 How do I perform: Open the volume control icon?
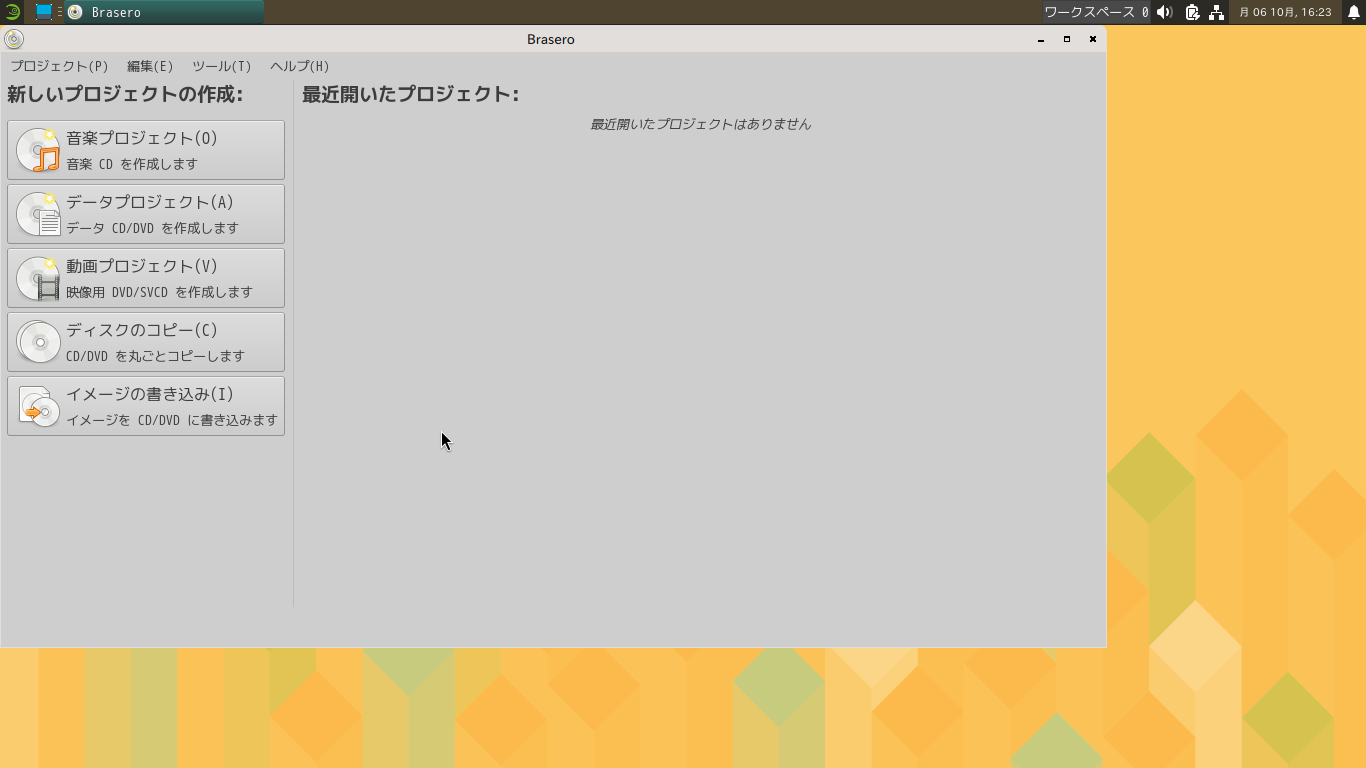[x=1165, y=12]
